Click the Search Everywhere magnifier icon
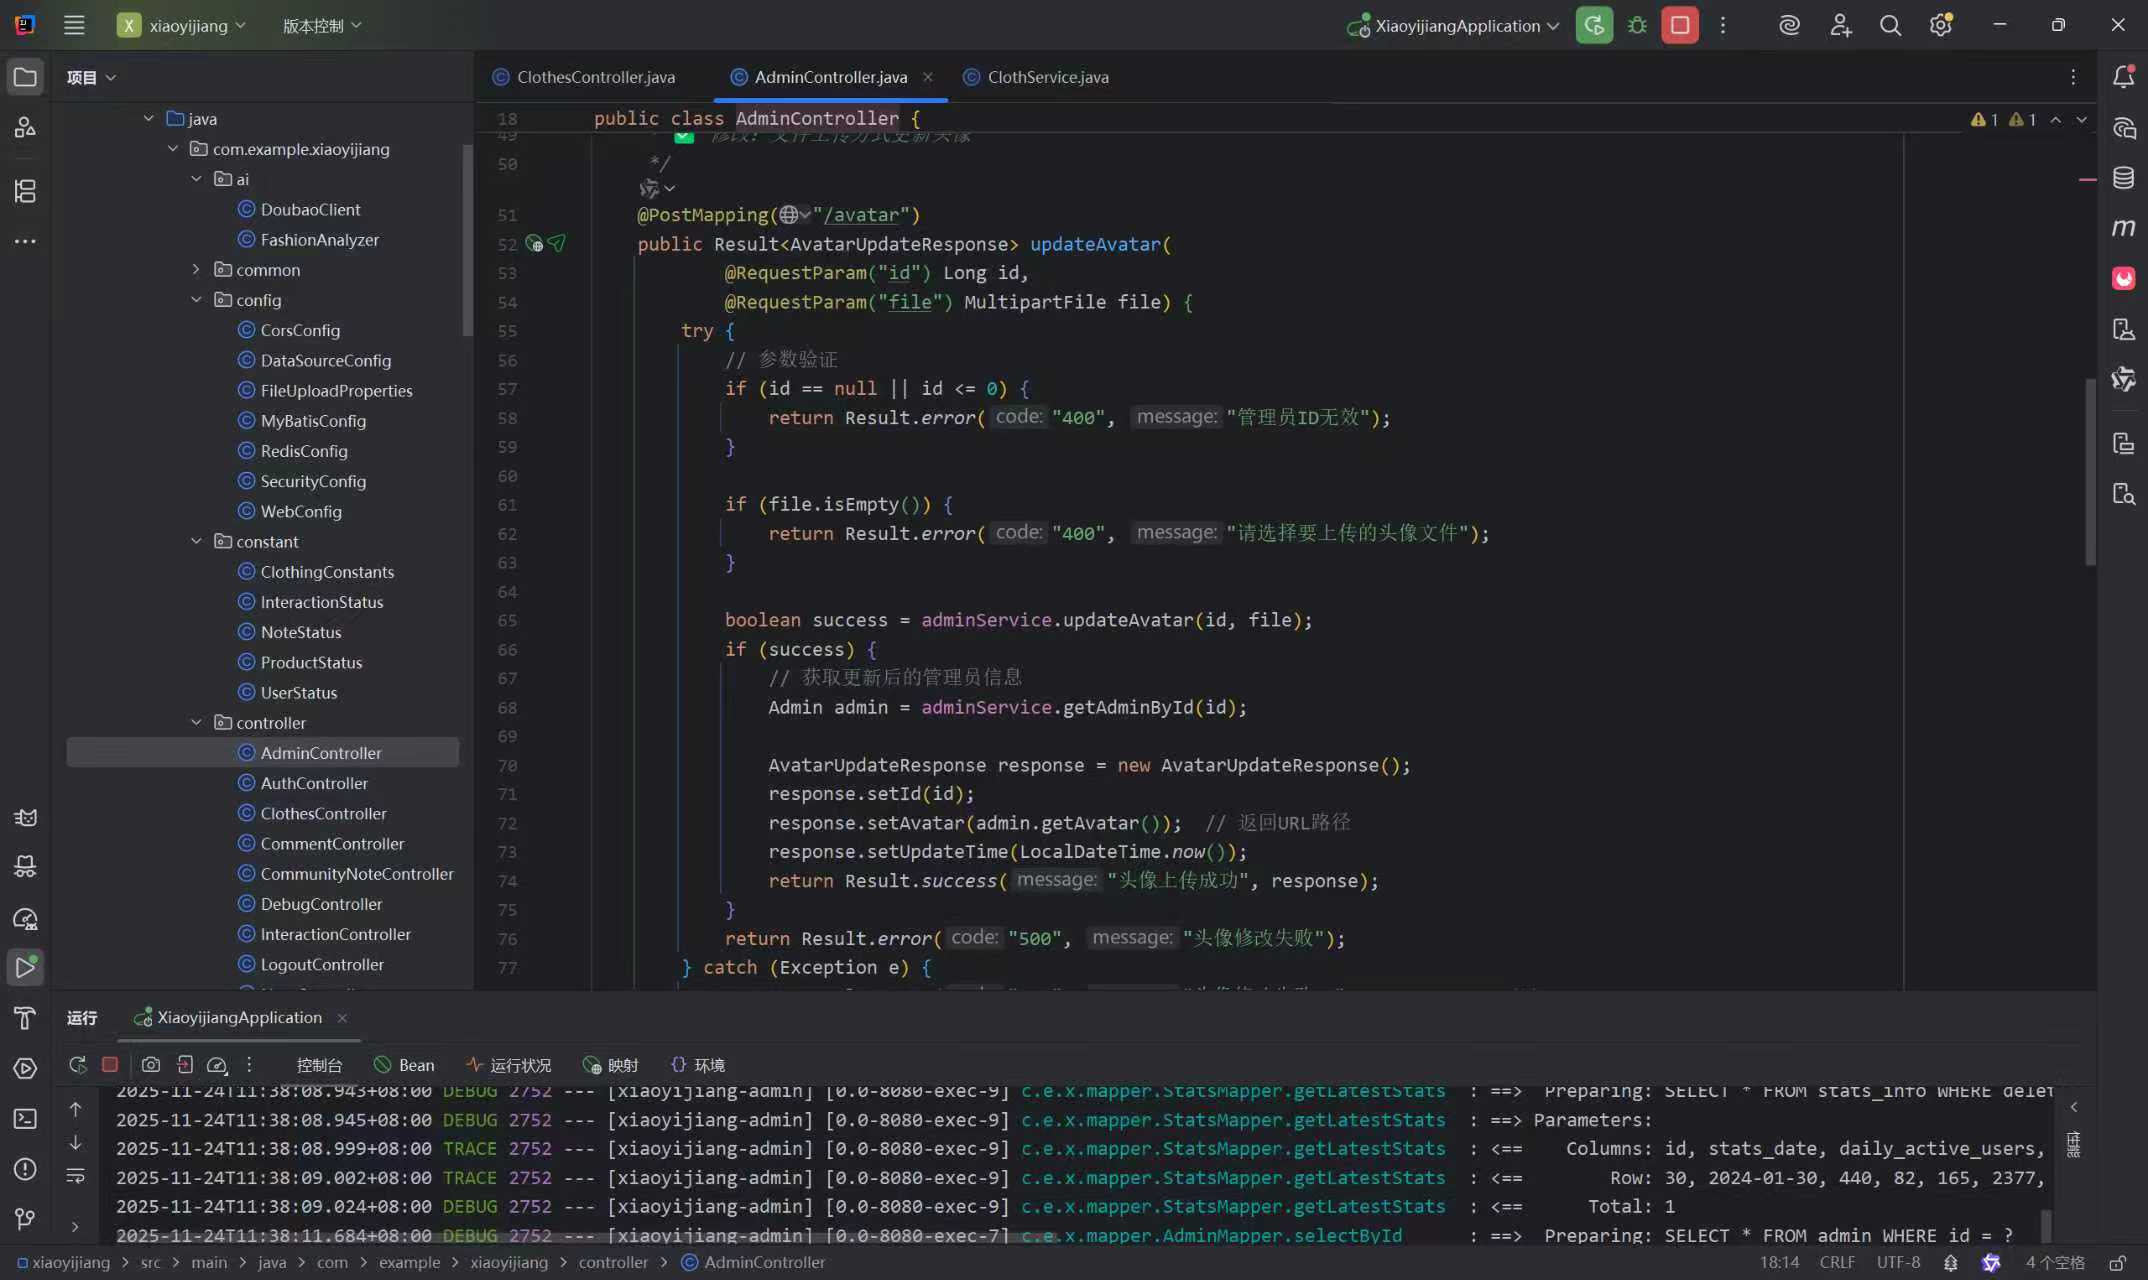 tap(1890, 26)
